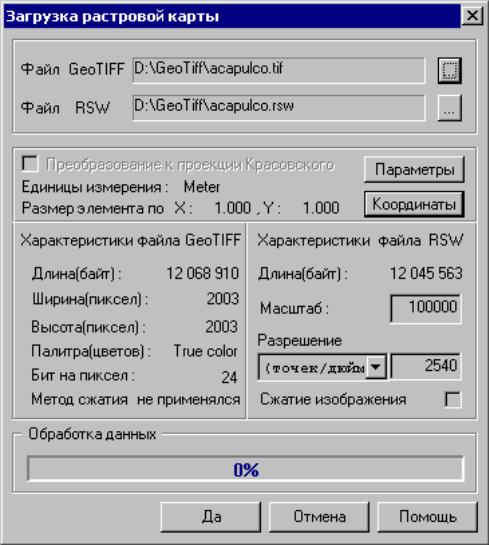
Task: Open the RSW file browse ellipsis button
Action: pyautogui.click(x=449, y=108)
